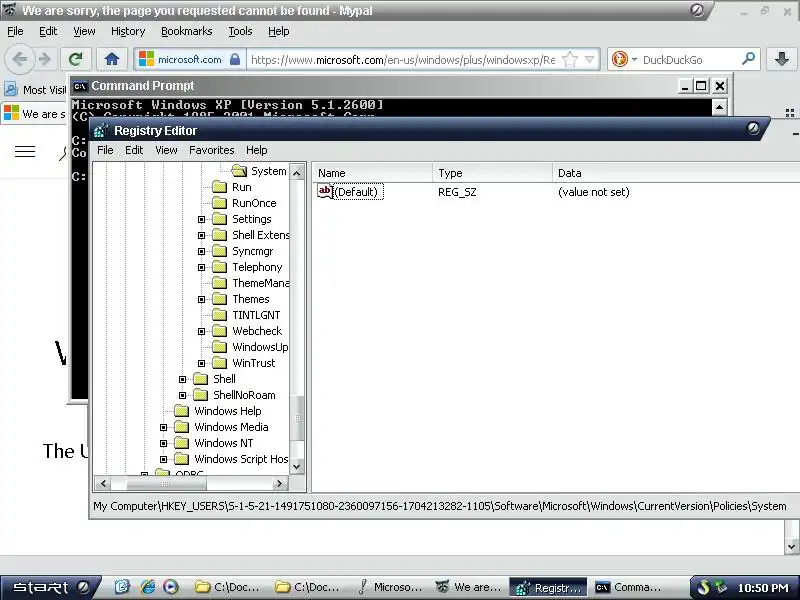Click the padlock site security icon
Viewport: 800px width, 600px height.
pyautogui.click(x=235, y=60)
